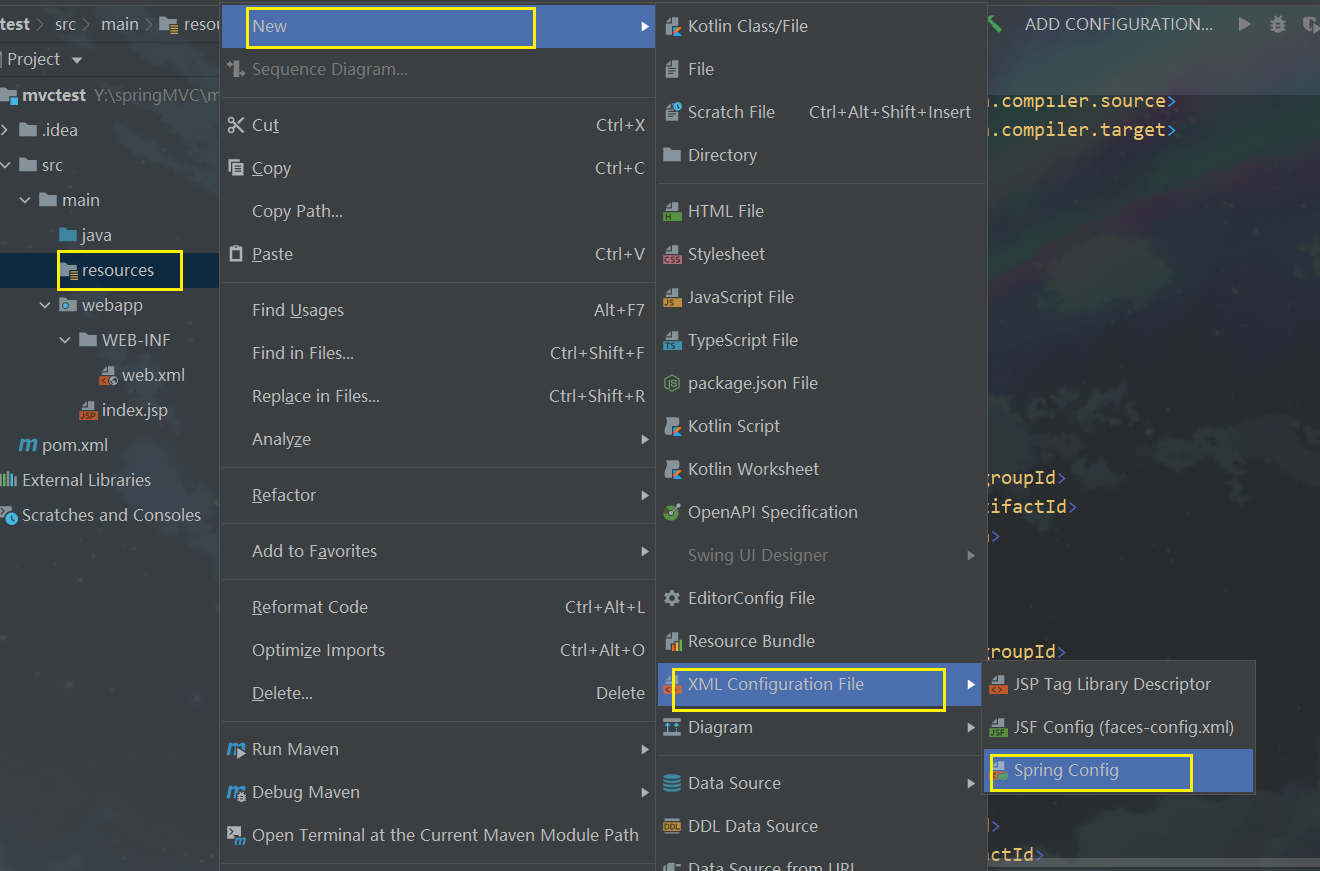
Task: Click the Kotlin Class/File icon
Action: [672, 26]
